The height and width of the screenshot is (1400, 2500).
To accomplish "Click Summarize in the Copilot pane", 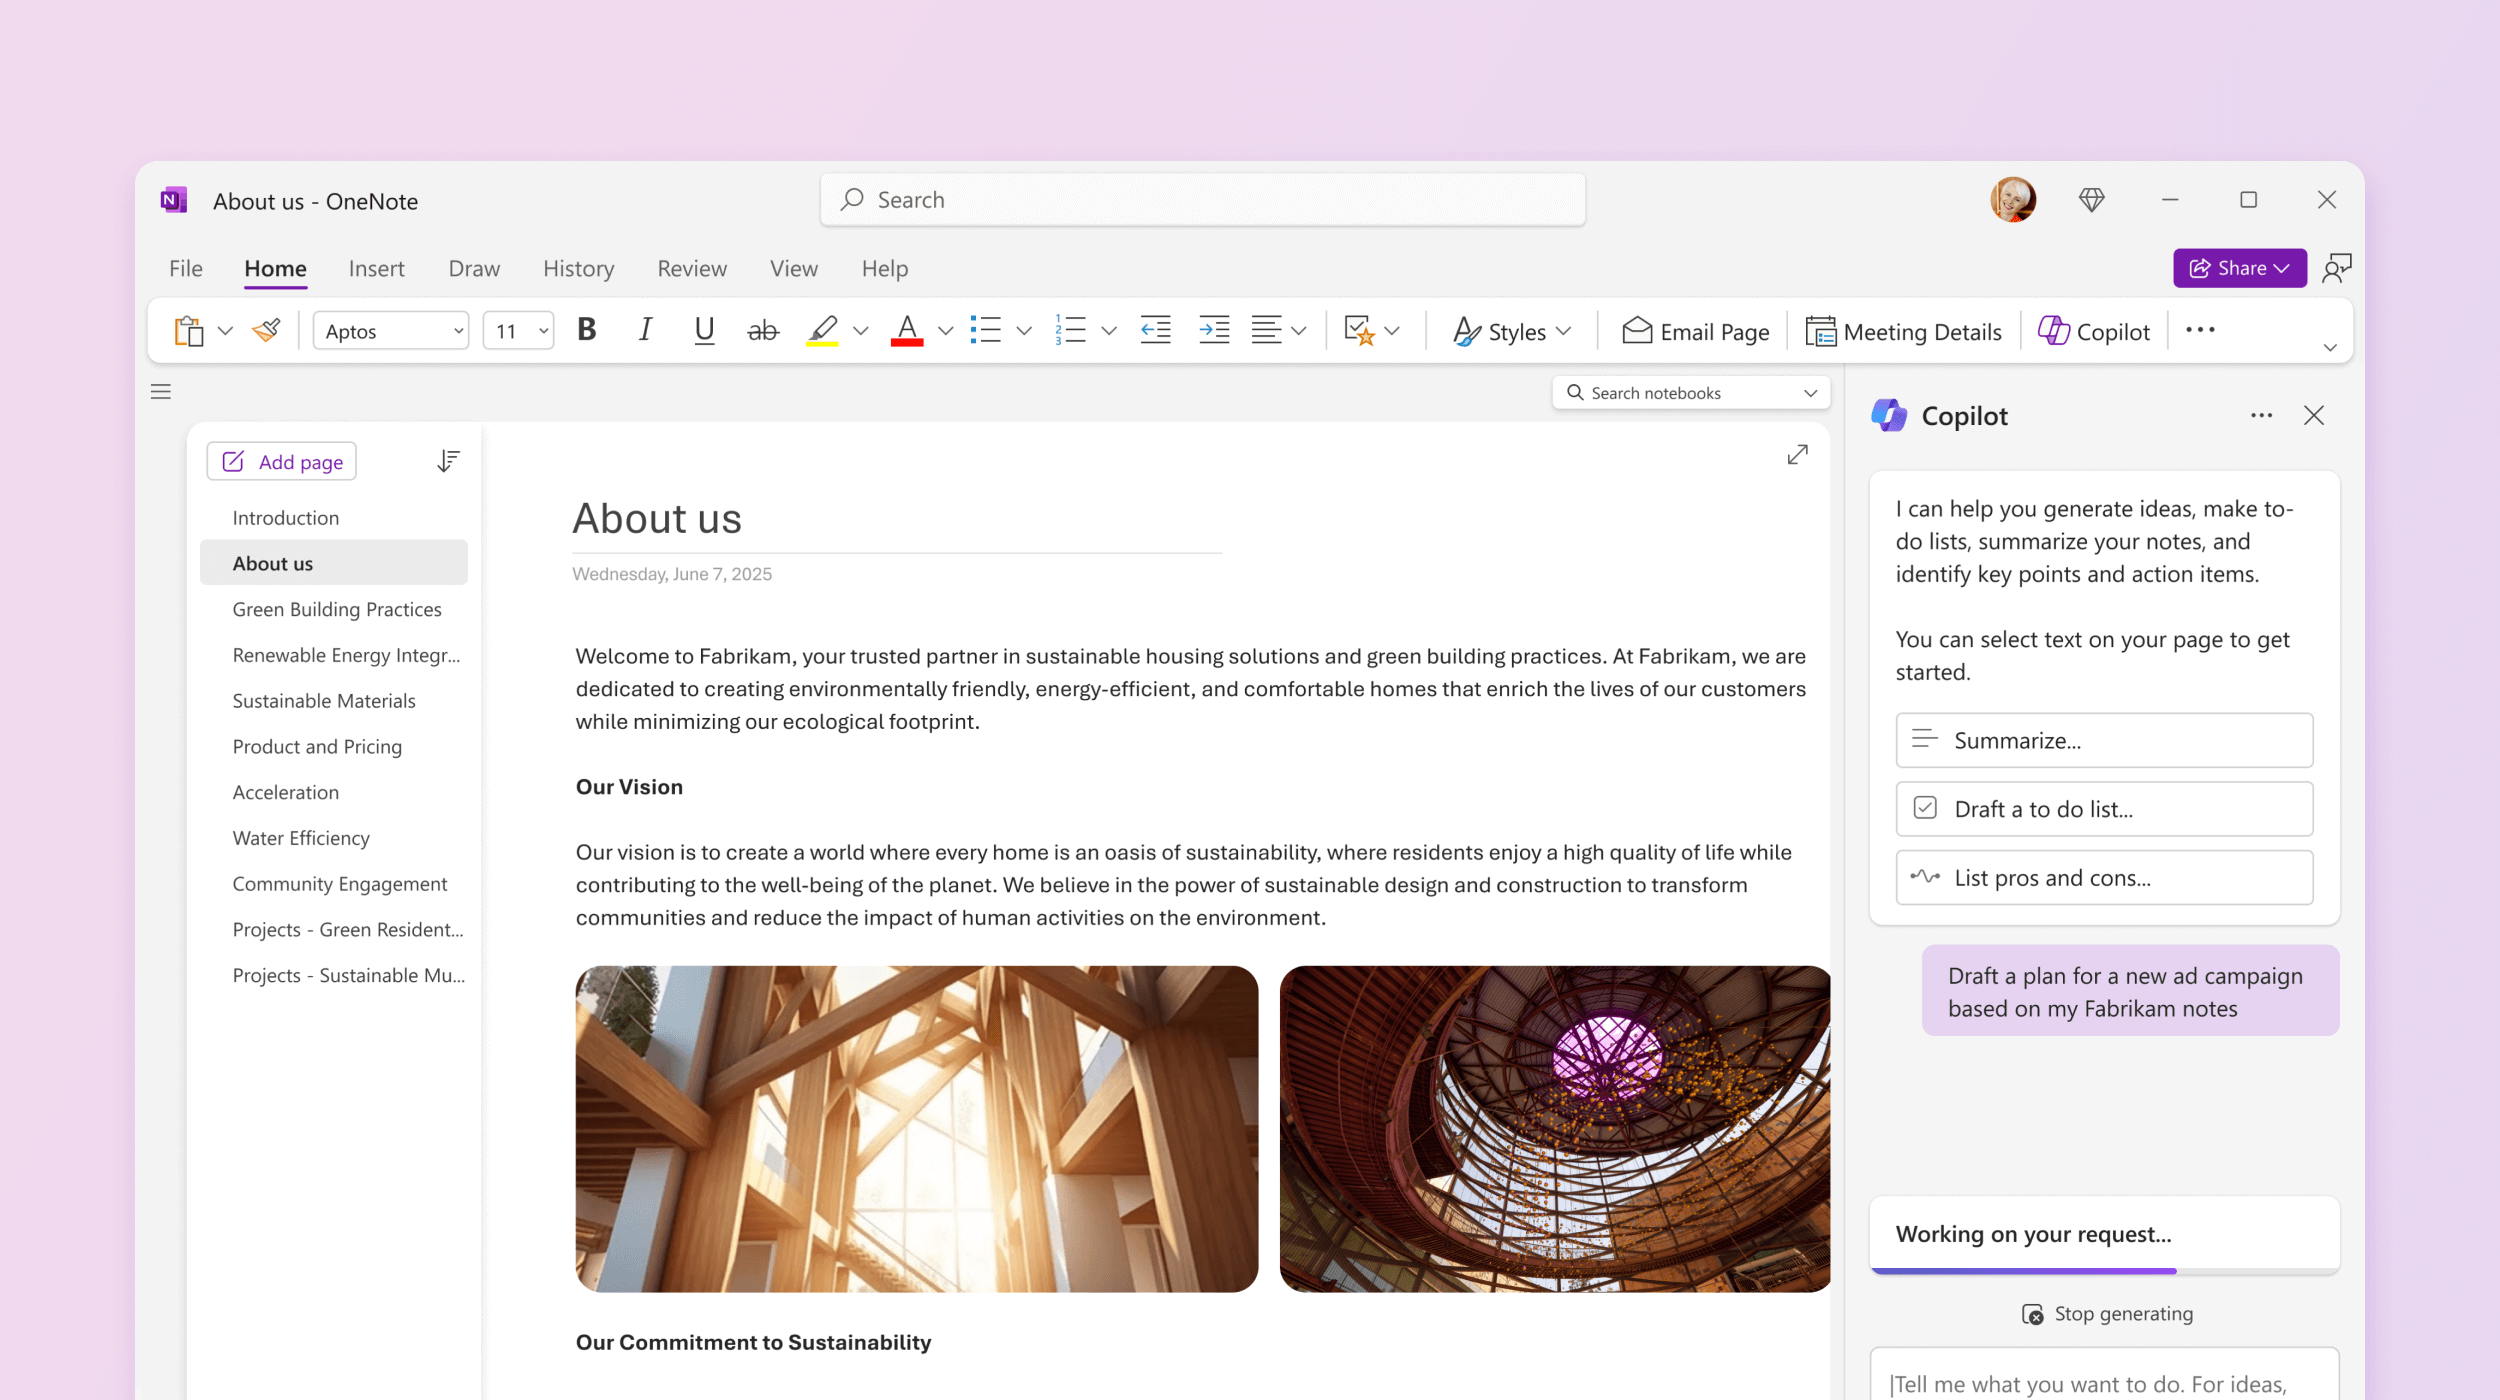I will (2103, 740).
